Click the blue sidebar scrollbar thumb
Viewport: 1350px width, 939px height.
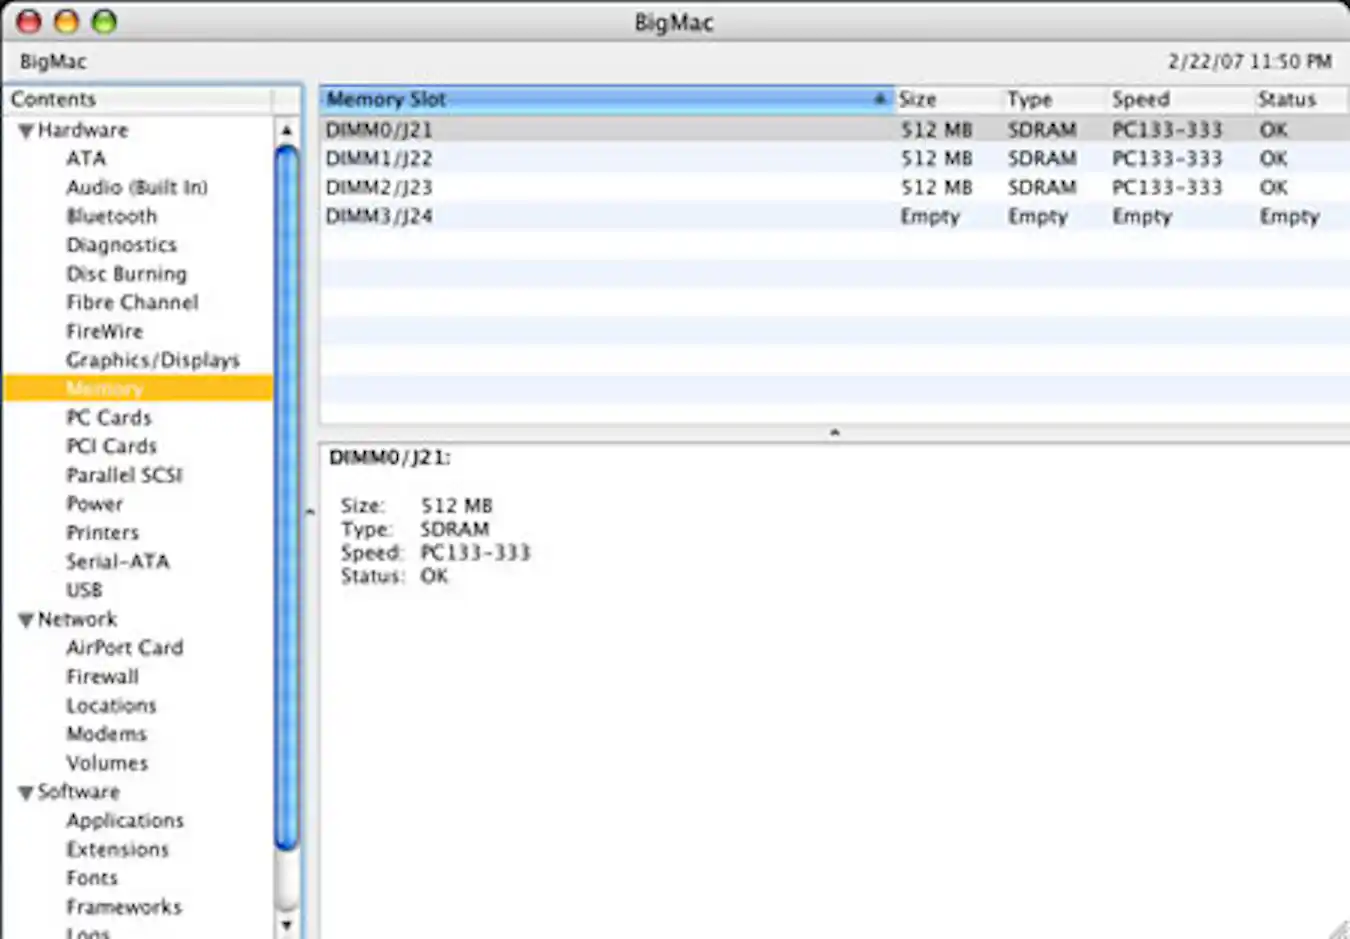click(x=287, y=500)
